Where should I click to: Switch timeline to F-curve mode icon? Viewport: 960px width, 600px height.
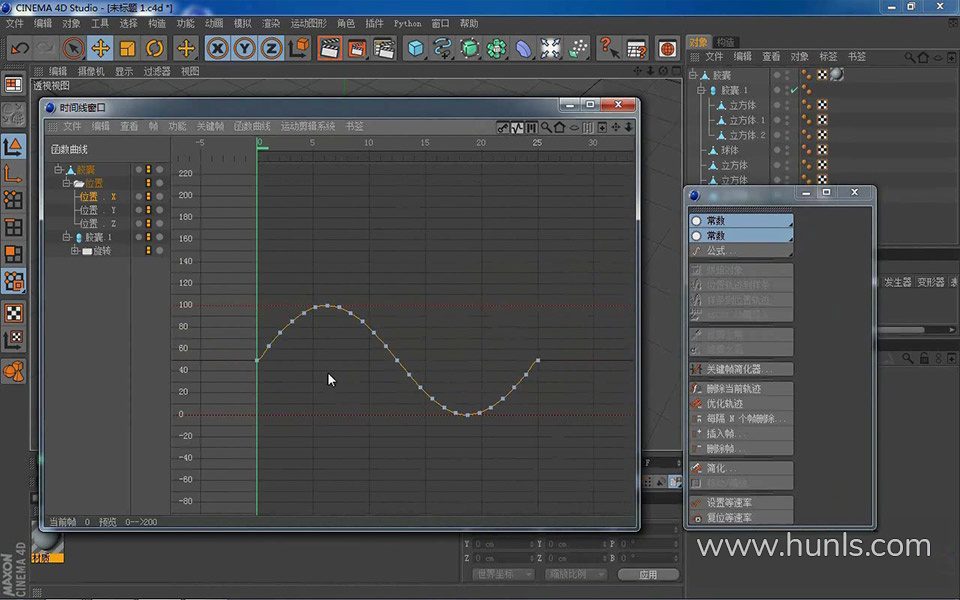[x=517, y=127]
